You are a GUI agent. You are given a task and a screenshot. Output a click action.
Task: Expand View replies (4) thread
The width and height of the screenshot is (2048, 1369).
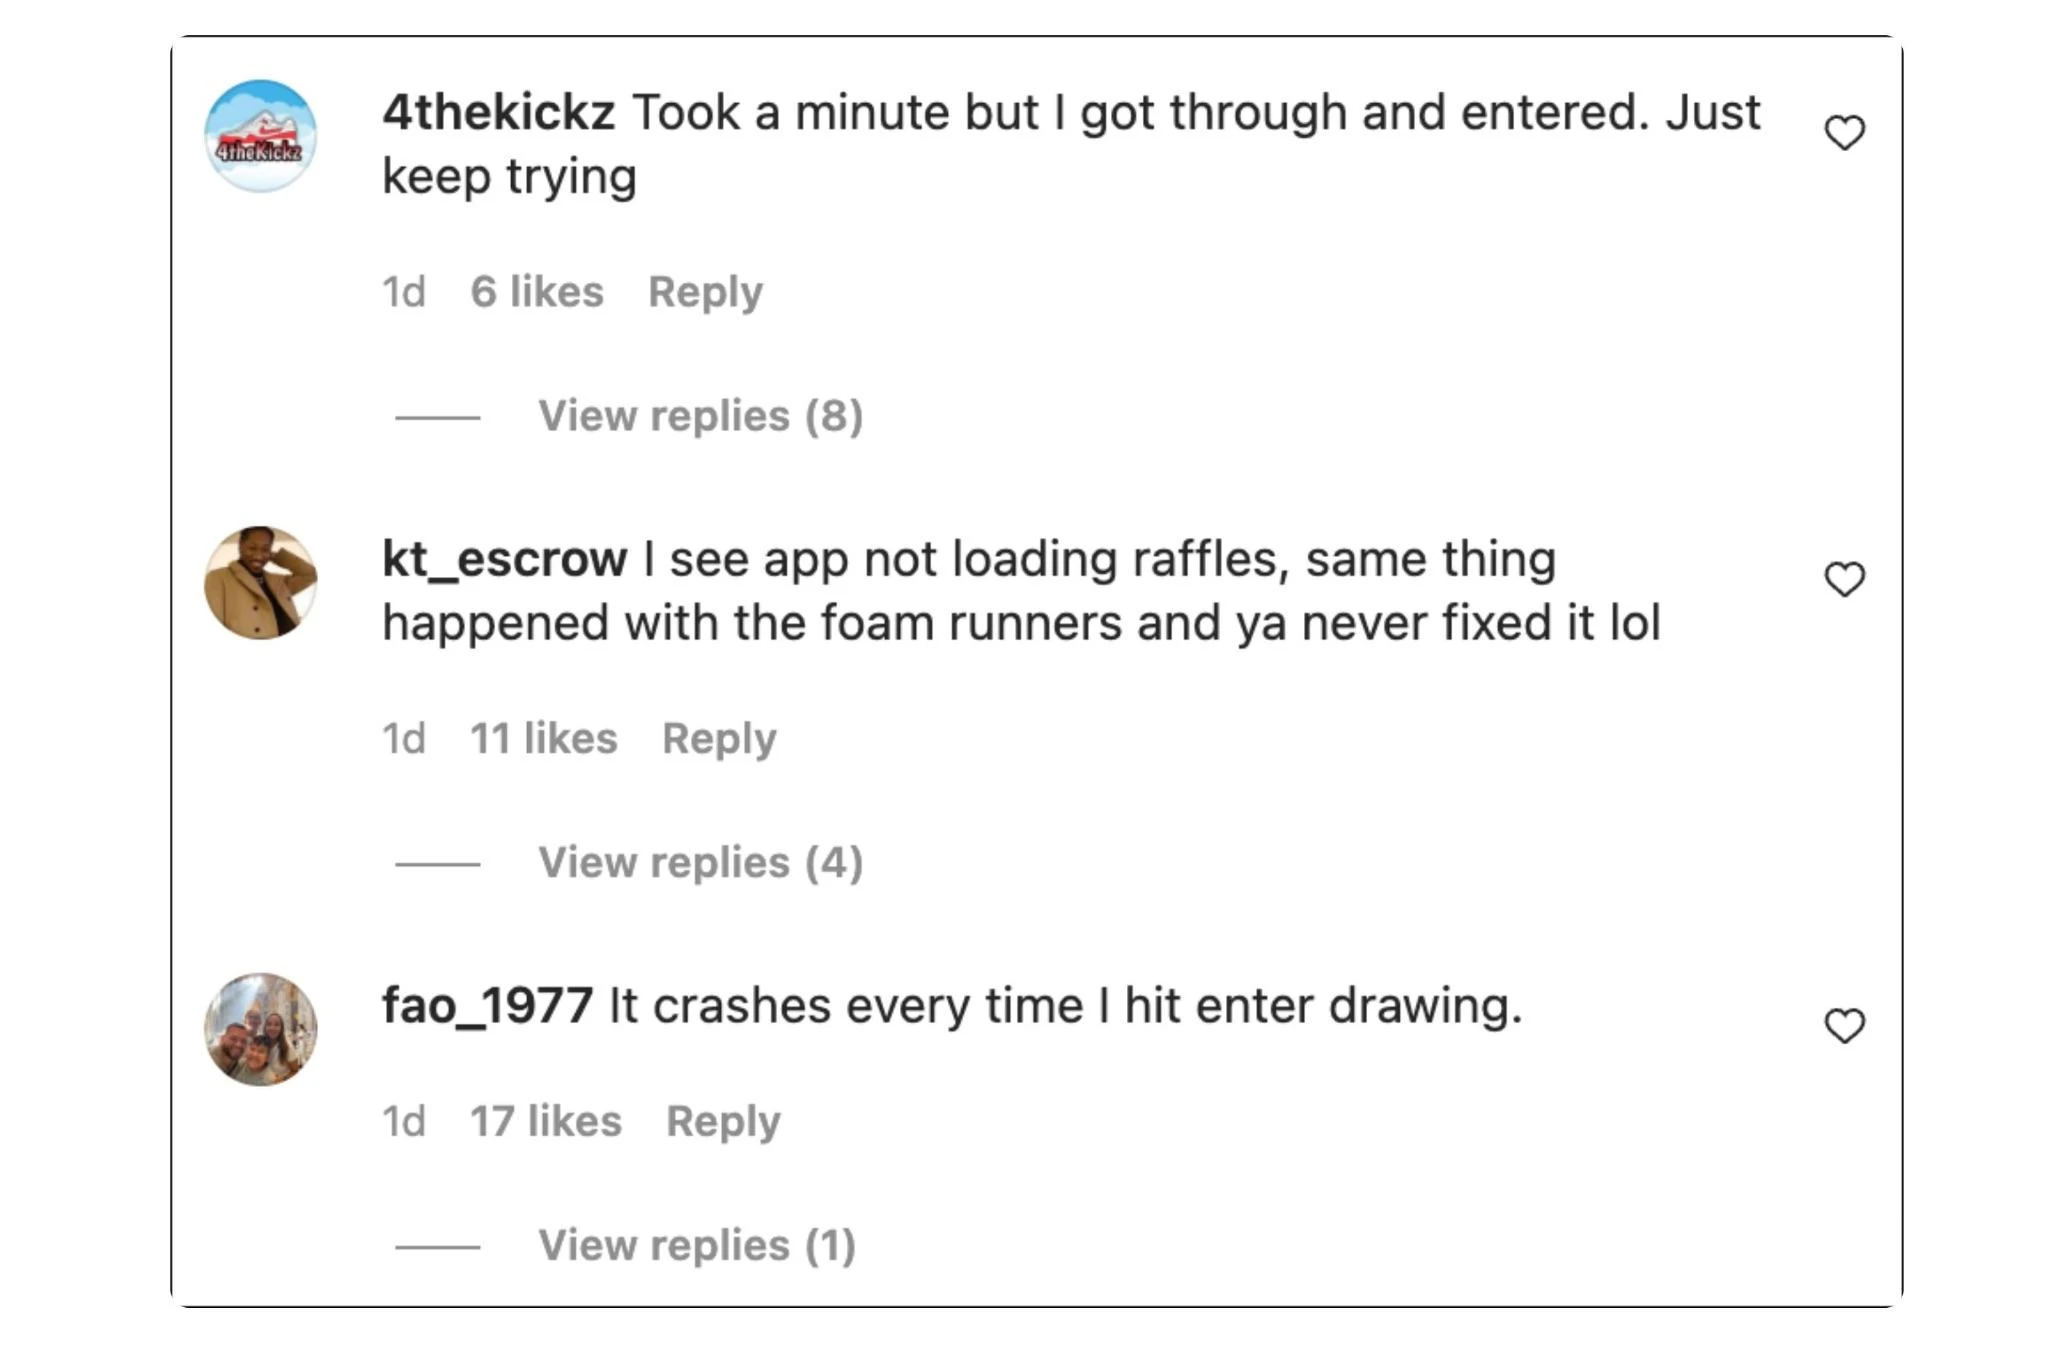(700, 863)
